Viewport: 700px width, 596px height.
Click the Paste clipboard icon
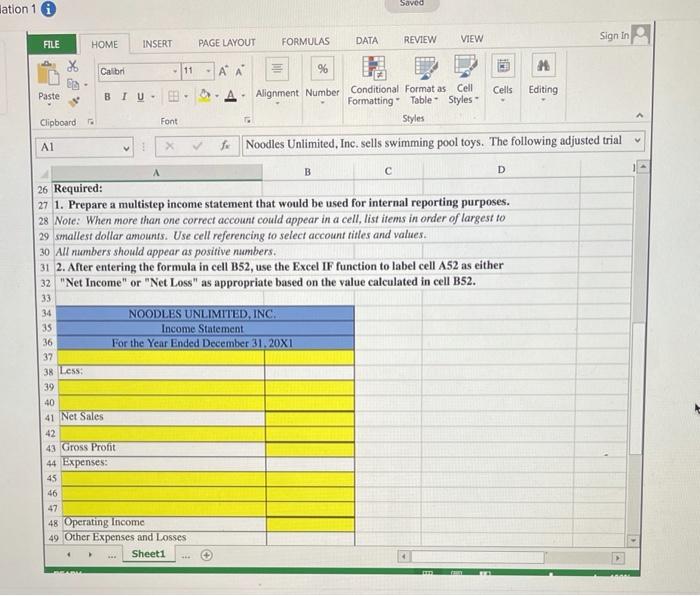click(x=48, y=74)
